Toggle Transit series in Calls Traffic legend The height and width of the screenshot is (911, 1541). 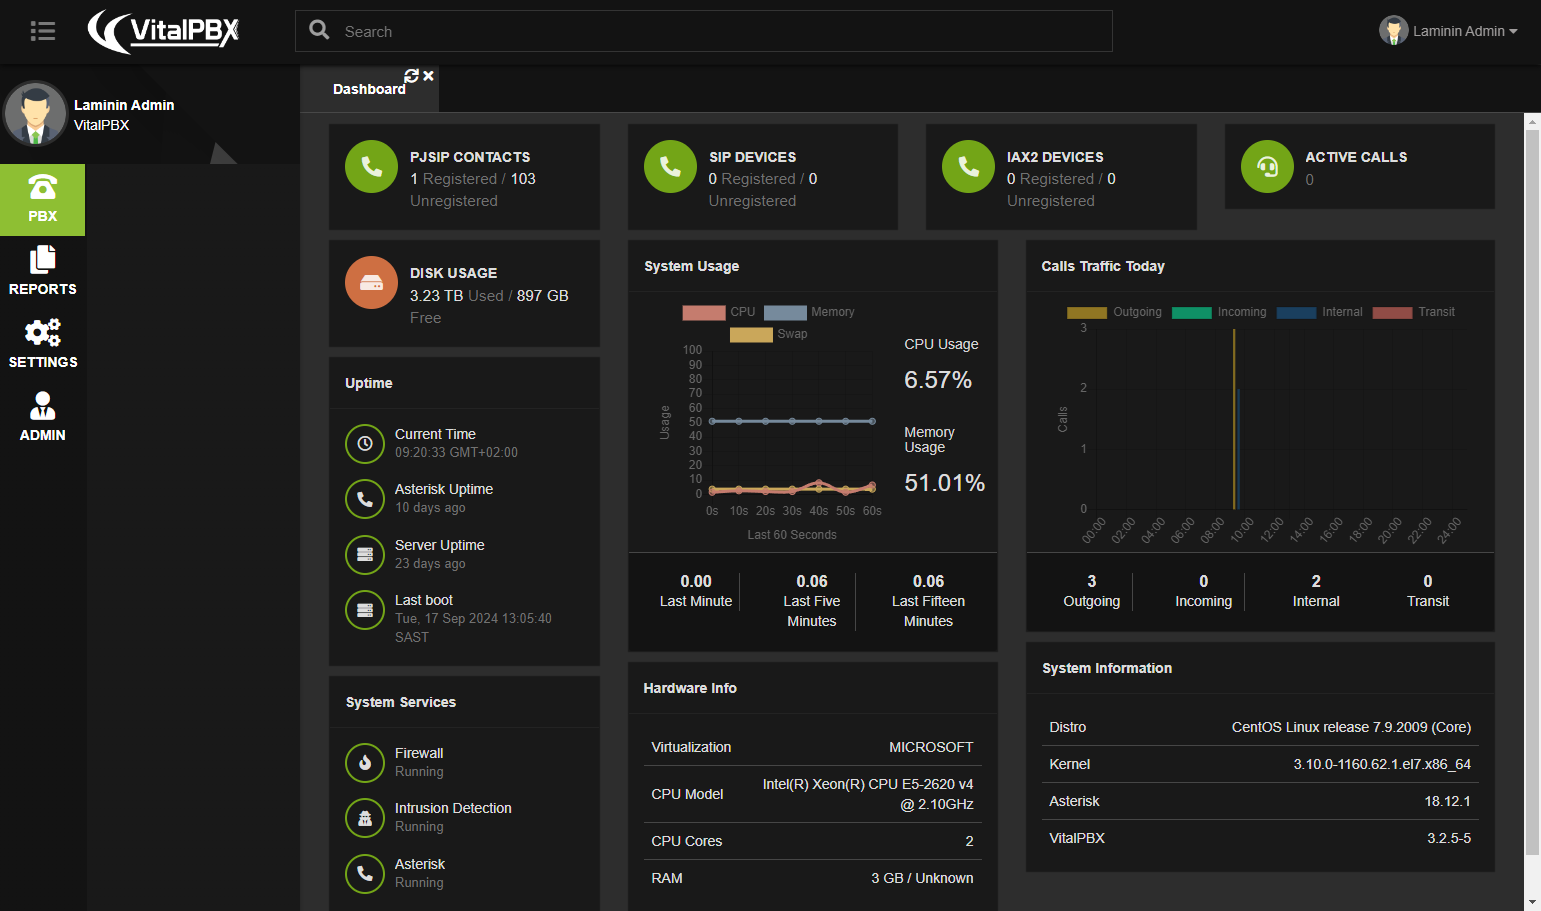click(1413, 312)
